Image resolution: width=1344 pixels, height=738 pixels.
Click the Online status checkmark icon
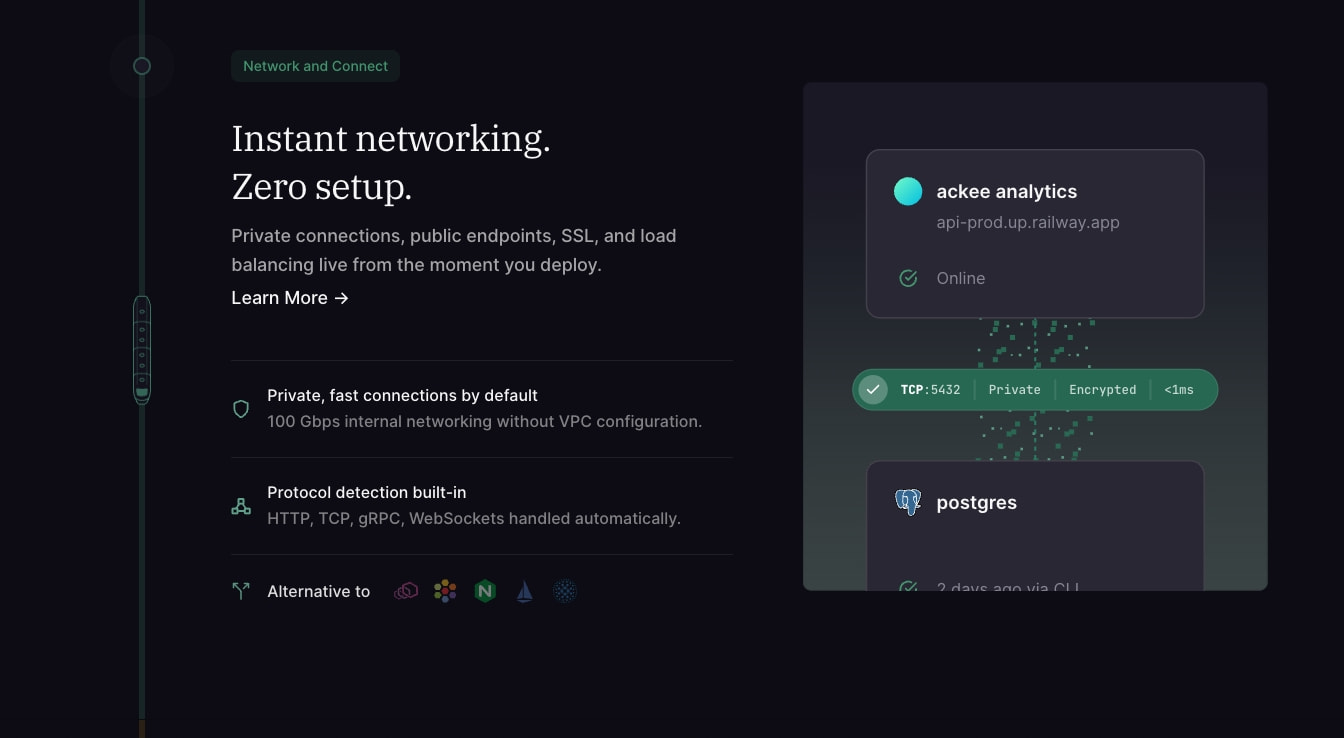pos(908,278)
